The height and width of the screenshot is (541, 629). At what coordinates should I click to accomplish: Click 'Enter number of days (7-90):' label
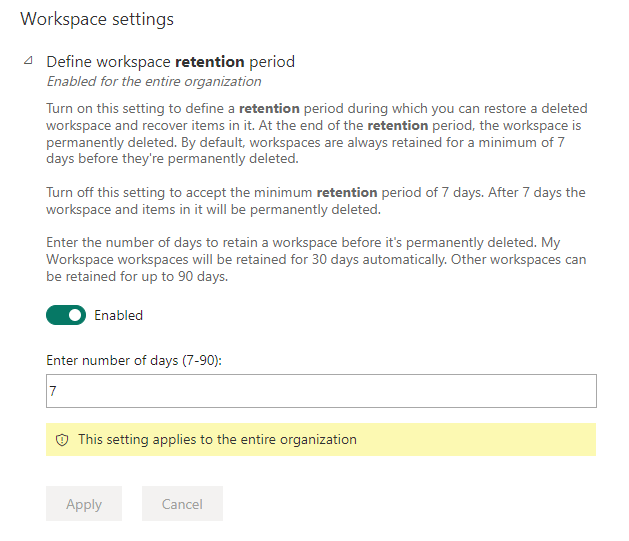tap(133, 360)
